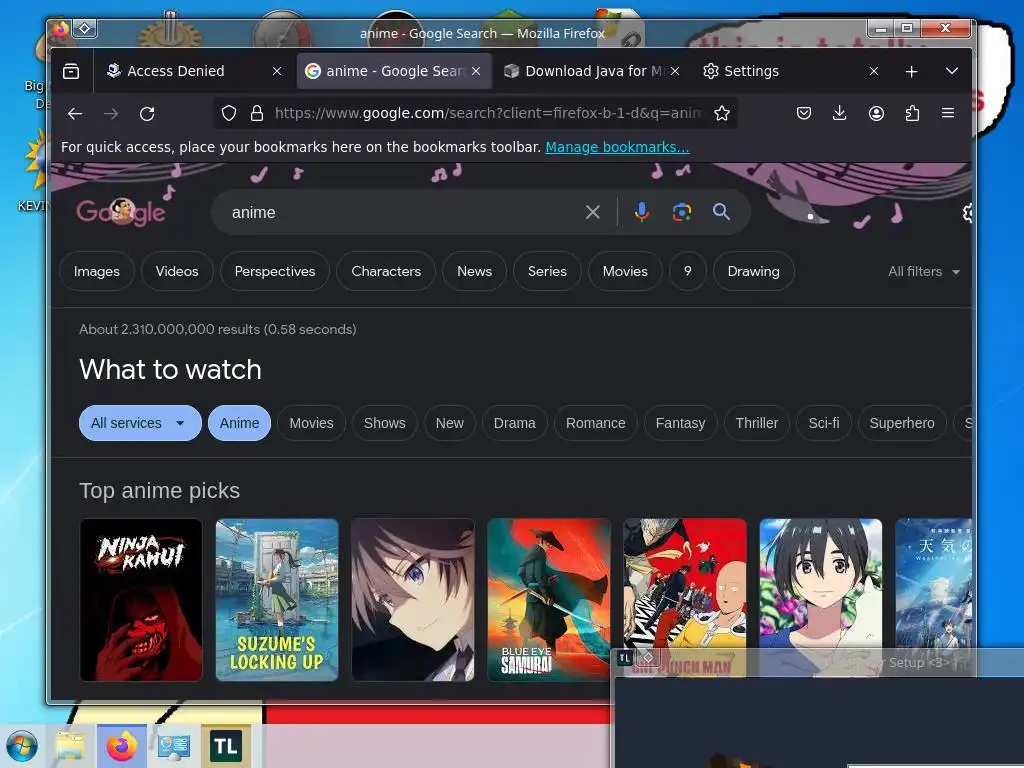This screenshot has height=768, width=1024.
Task: Expand the All filters dropdown
Action: coord(923,272)
